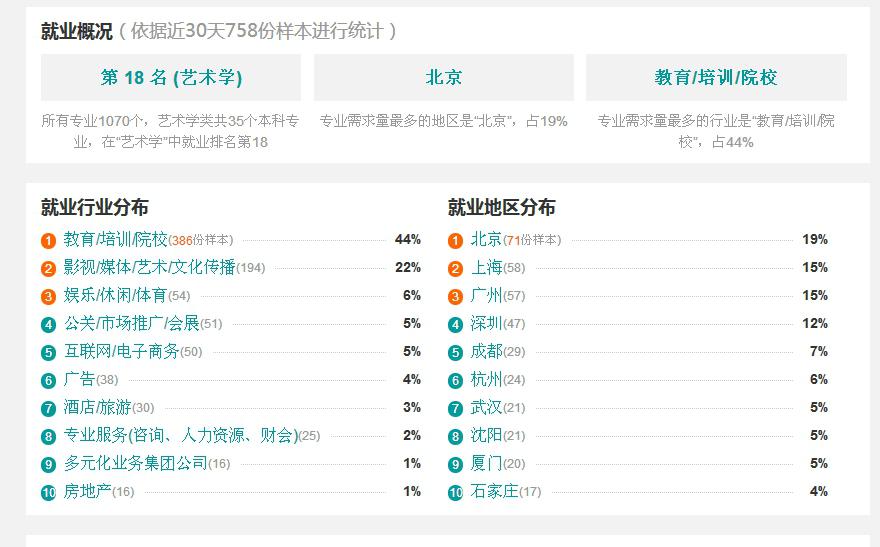Select the 多元化业务集团公司 industry entry

pos(135,464)
